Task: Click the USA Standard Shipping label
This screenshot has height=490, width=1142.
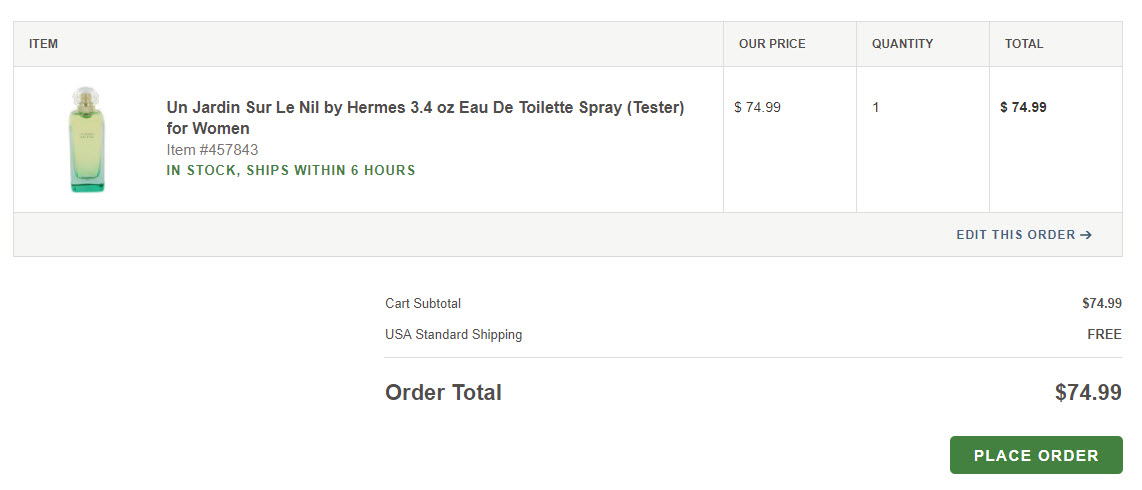Action: pos(454,335)
